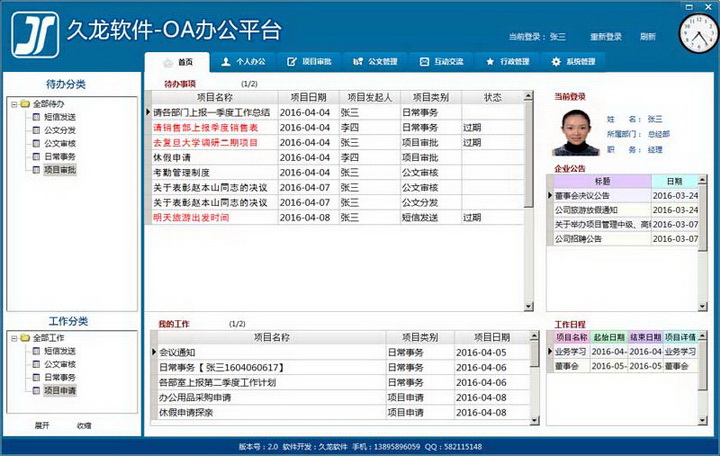Image resolution: width=720 pixels, height=456 pixels.
Task: Select 办公用品采购申请 in 我的工作
Action: [343, 398]
